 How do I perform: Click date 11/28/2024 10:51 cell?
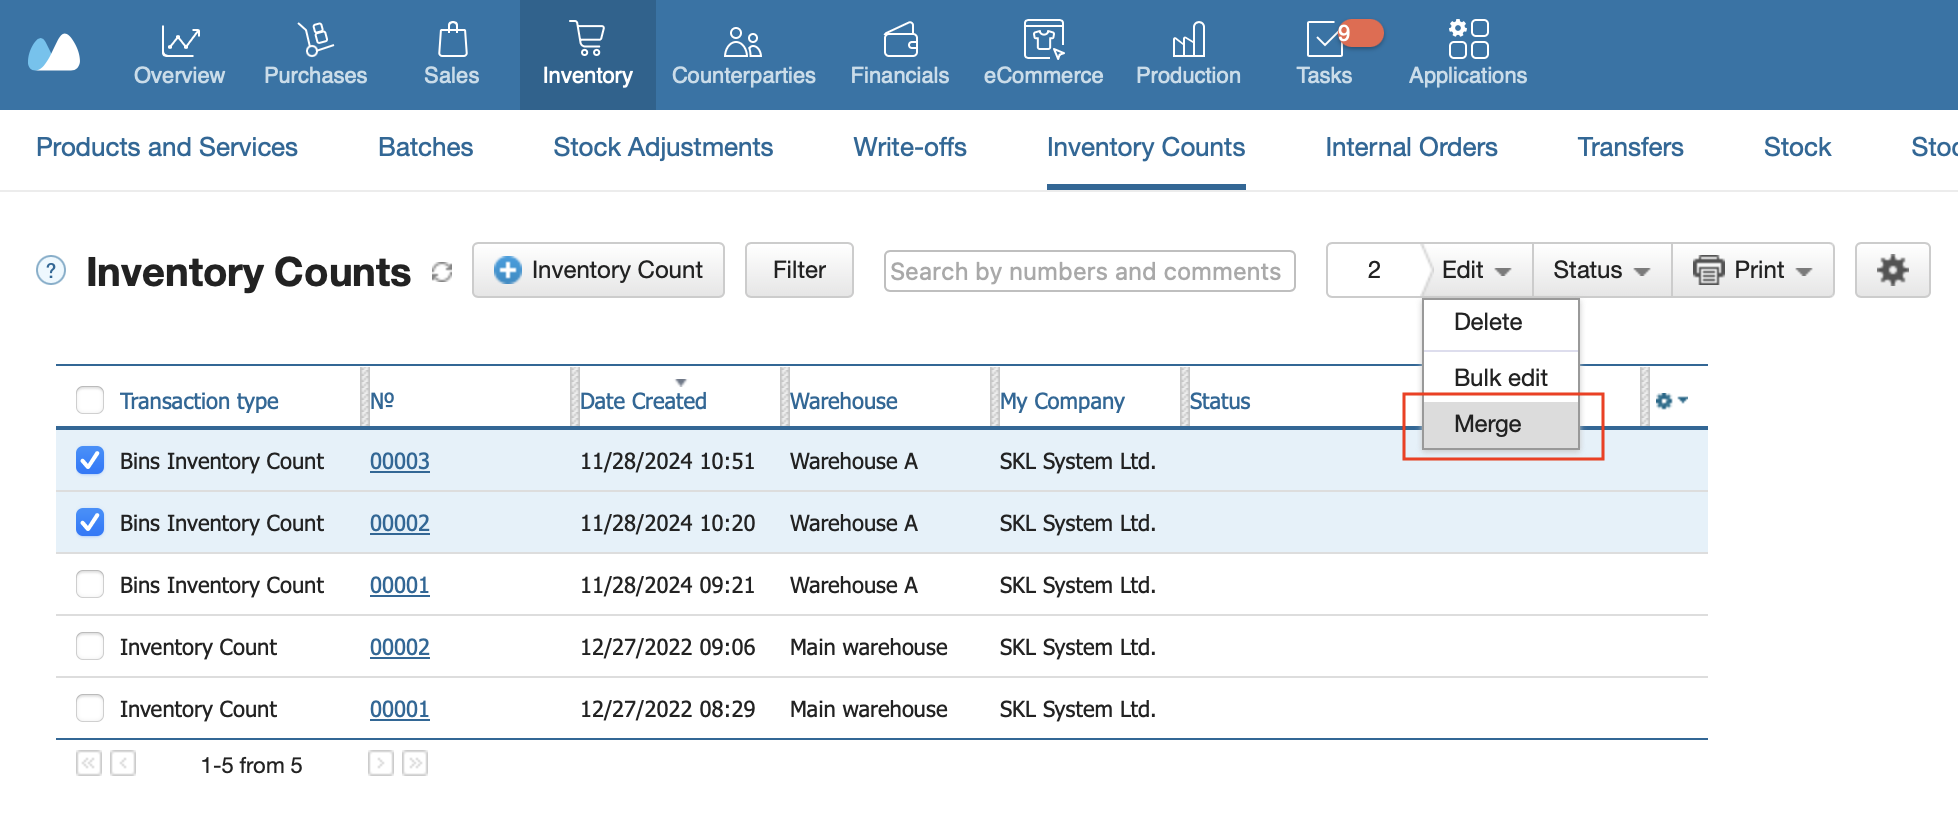point(667,461)
